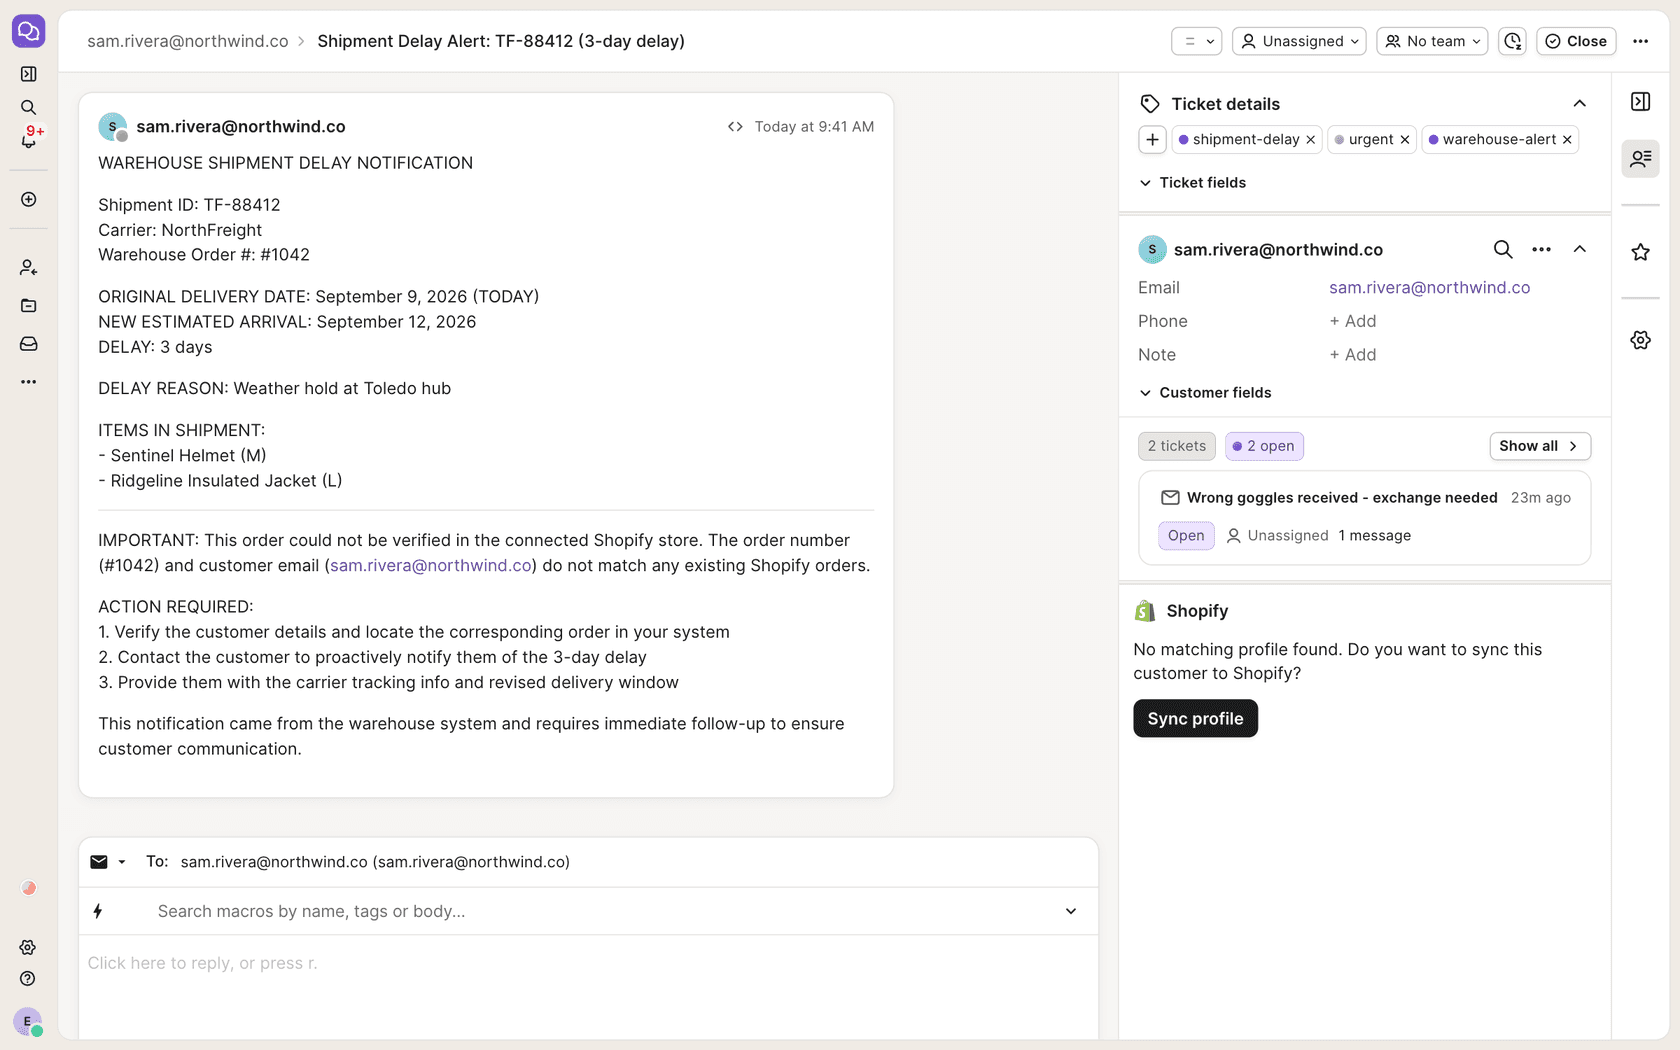Open the star favorites panel icon
Screen dimensions: 1680x1050
point(1640,252)
